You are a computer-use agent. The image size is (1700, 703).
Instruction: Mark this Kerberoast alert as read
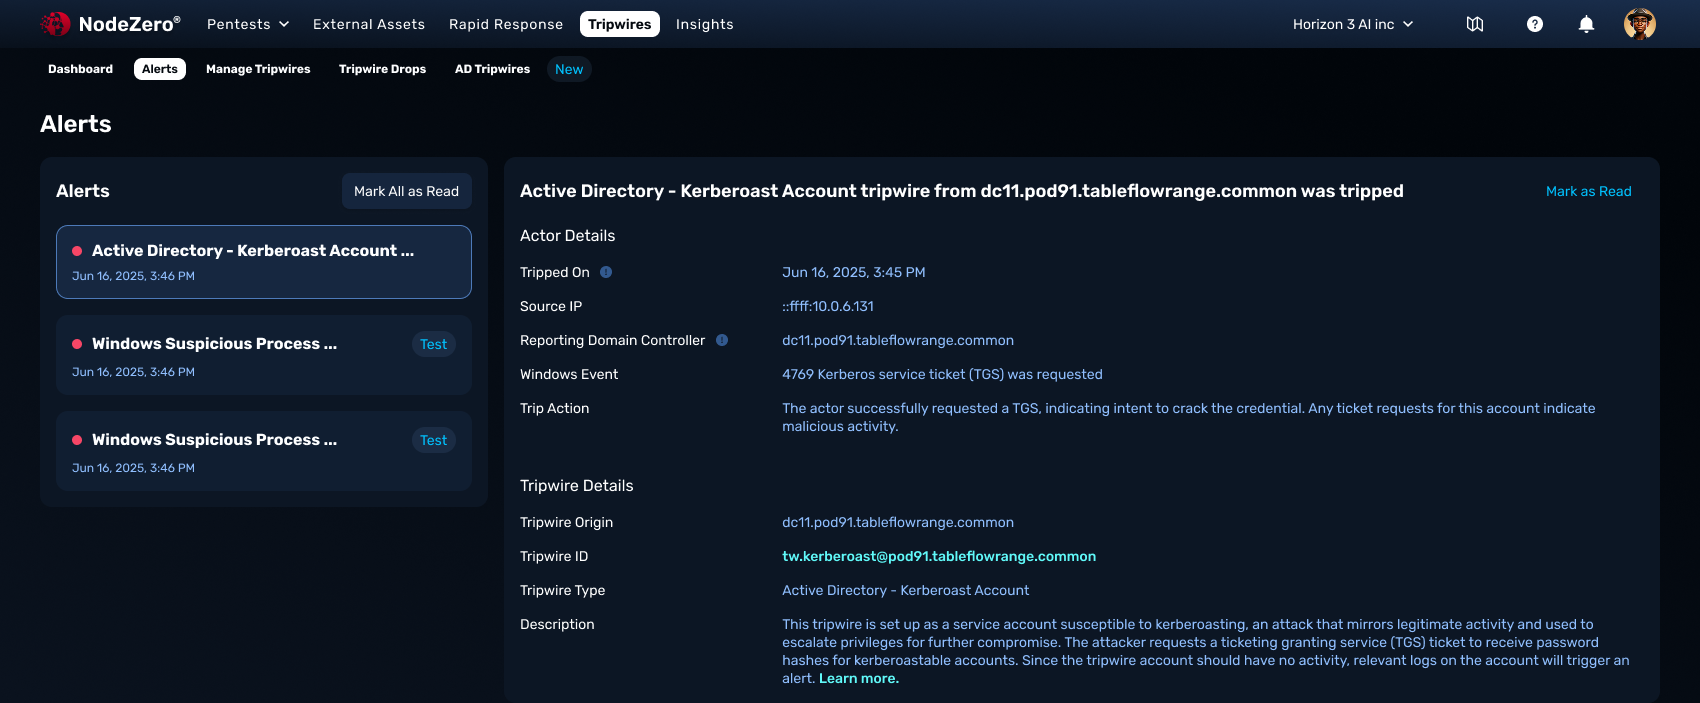(1588, 191)
